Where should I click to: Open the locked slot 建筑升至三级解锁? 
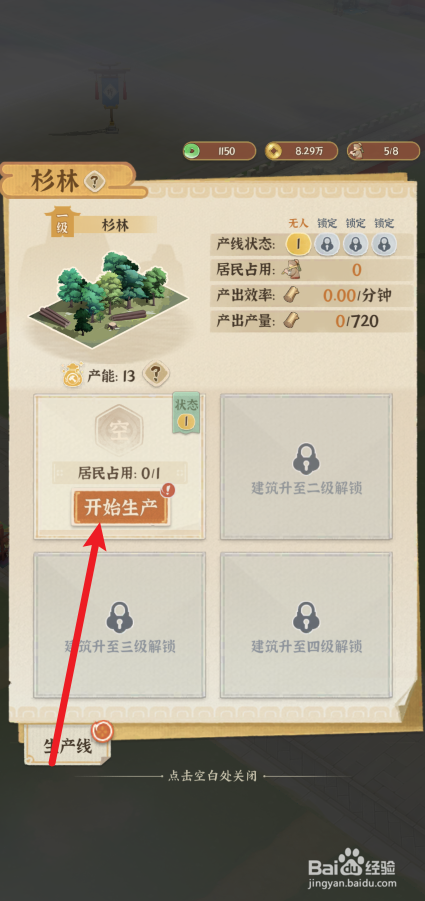tap(119, 625)
